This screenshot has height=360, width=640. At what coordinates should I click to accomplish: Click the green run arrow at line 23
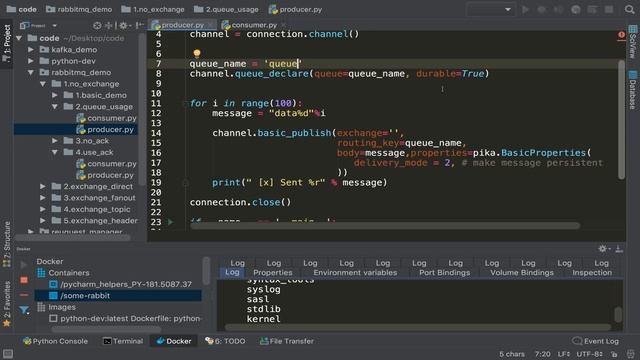[171, 222]
